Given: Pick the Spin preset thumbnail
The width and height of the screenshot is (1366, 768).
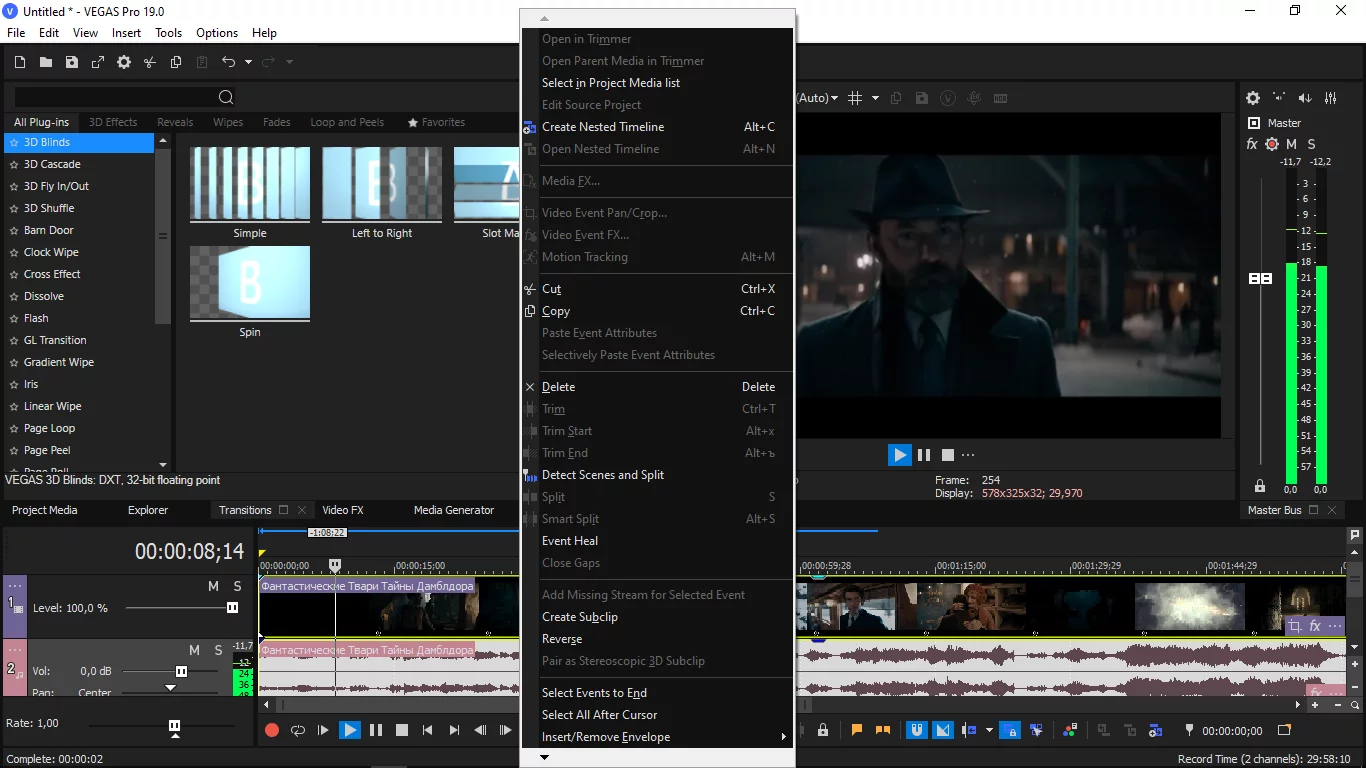Looking at the screenshot, I should tap(250, 284).
